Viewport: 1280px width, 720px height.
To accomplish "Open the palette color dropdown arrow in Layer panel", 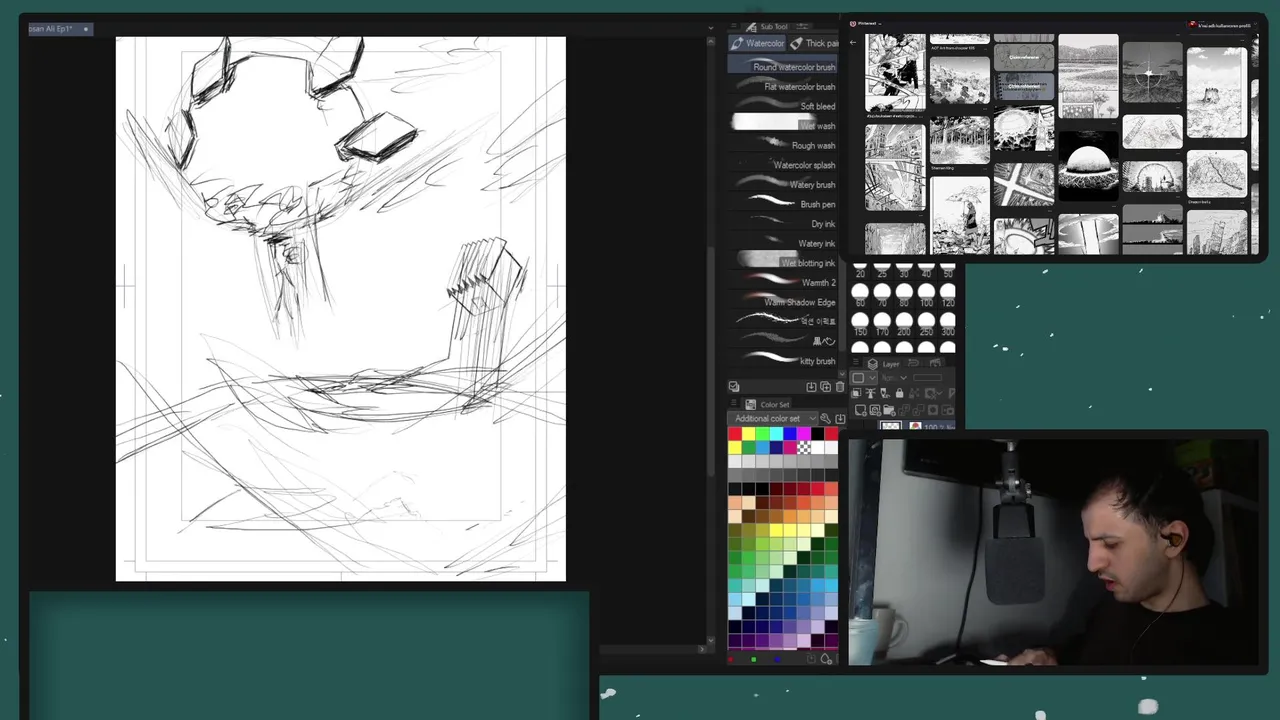I will [872, 378].
